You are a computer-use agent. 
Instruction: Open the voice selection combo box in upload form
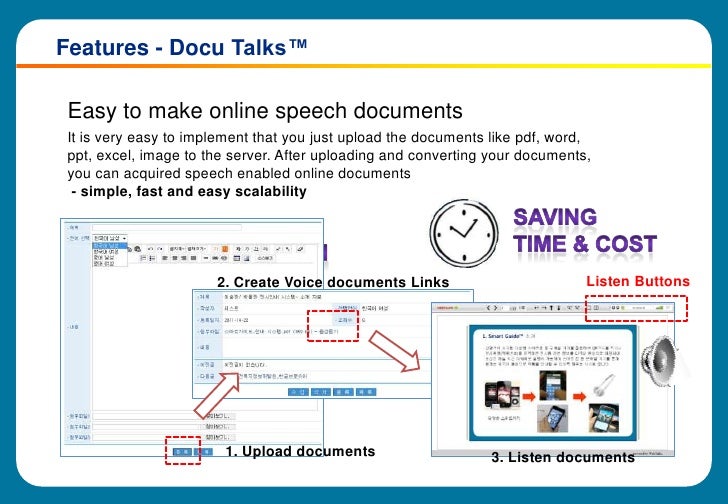pos(110,238)
